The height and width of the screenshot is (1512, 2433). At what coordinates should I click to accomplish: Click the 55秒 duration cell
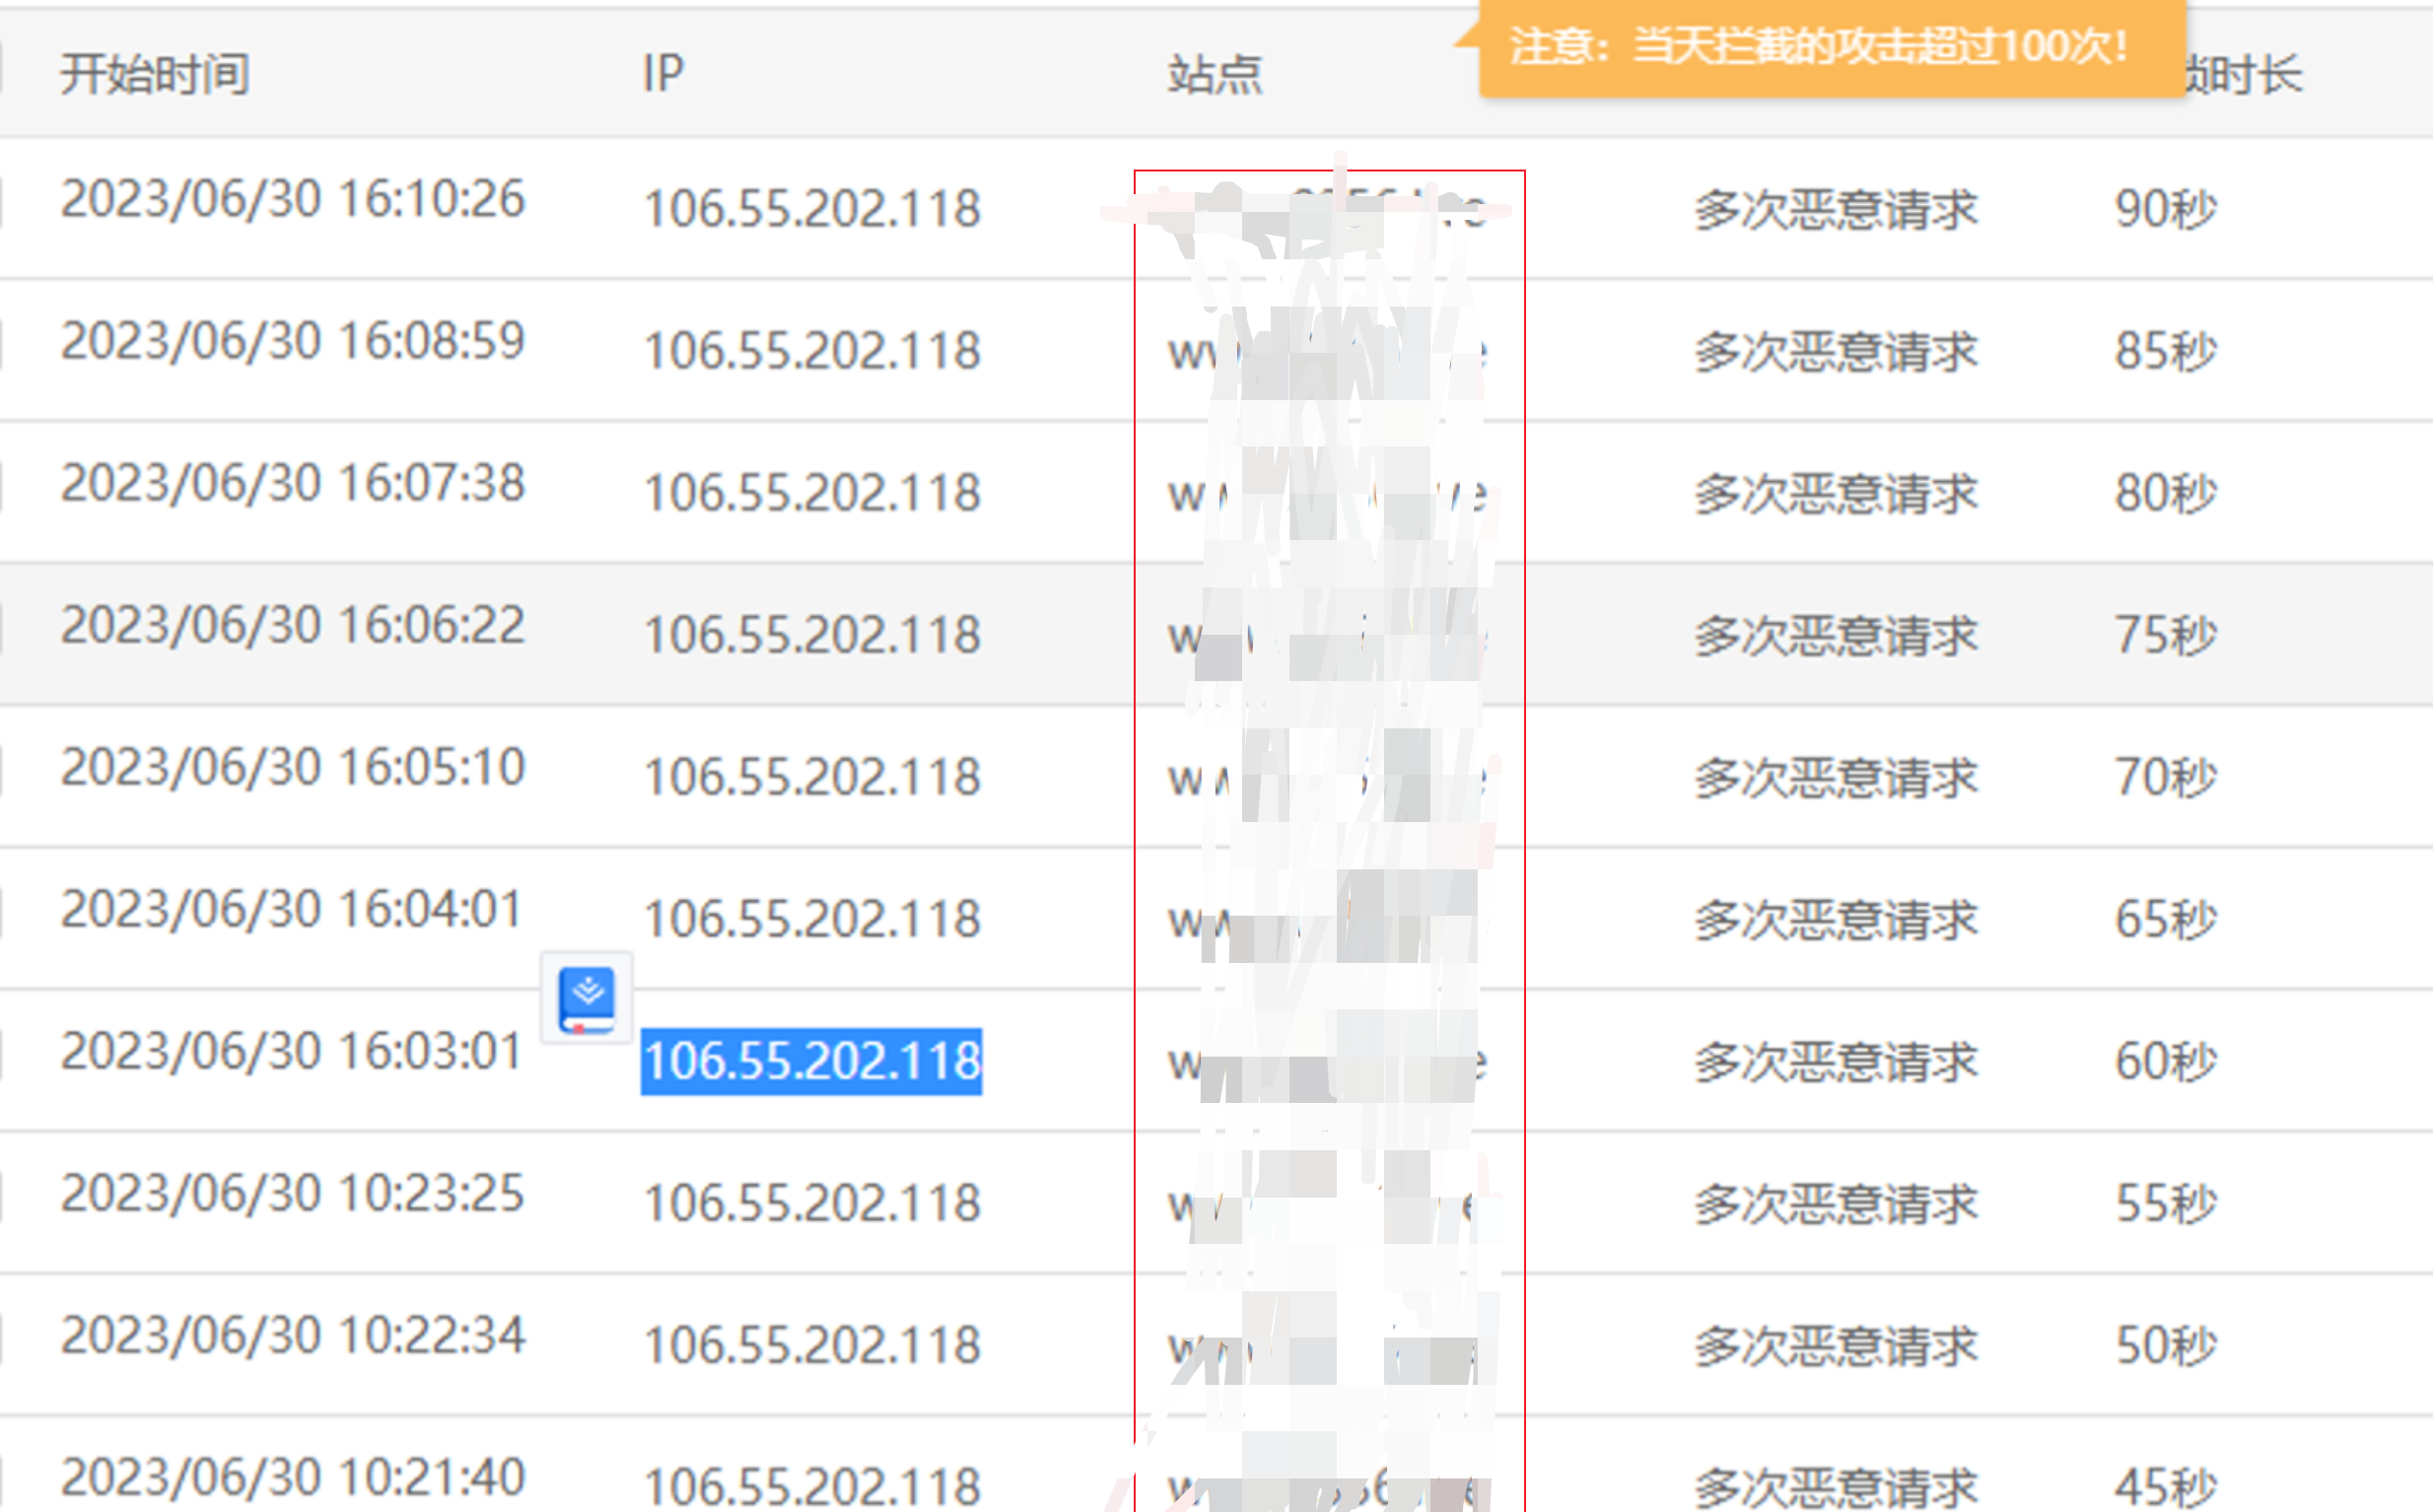point(2164,1203)
